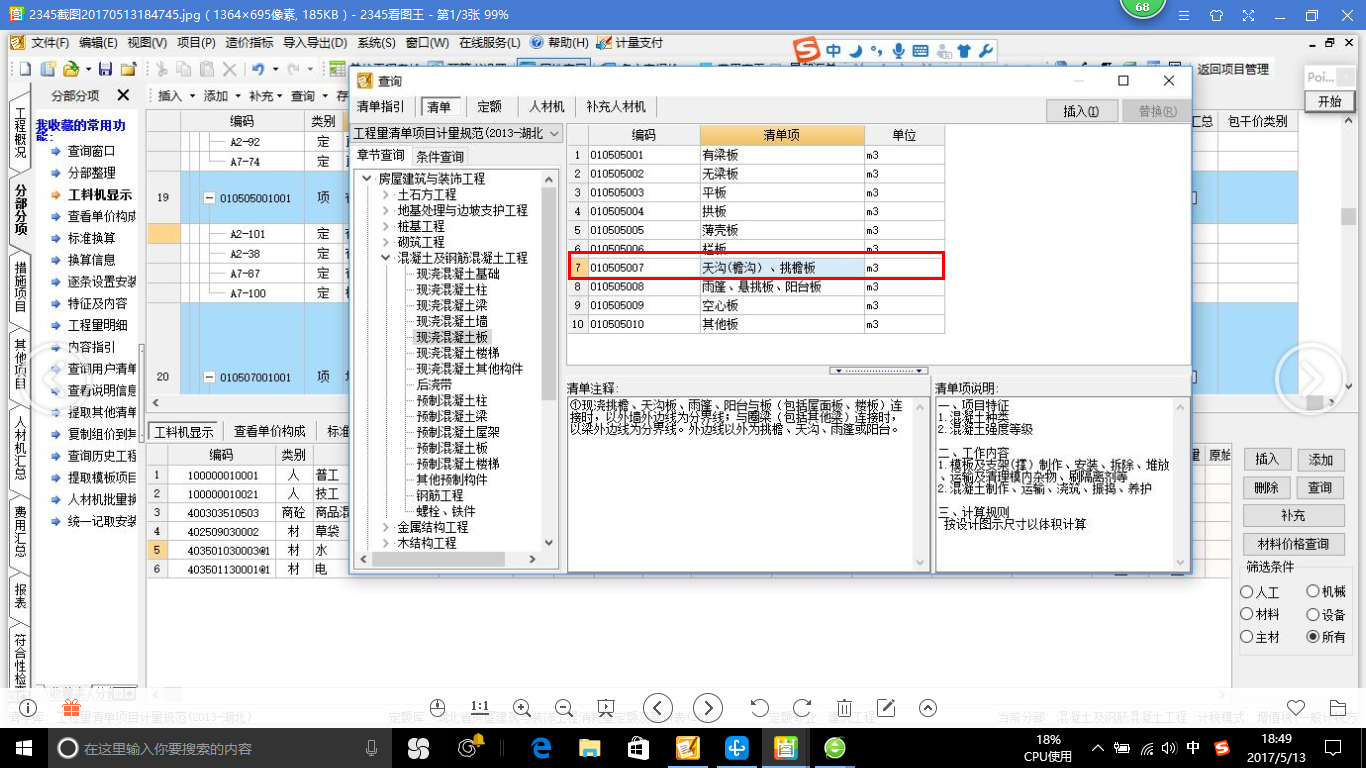The image size is (1366, 768).
Task: Click the Windows taskbar search box
Action: [x=220, y=748]
